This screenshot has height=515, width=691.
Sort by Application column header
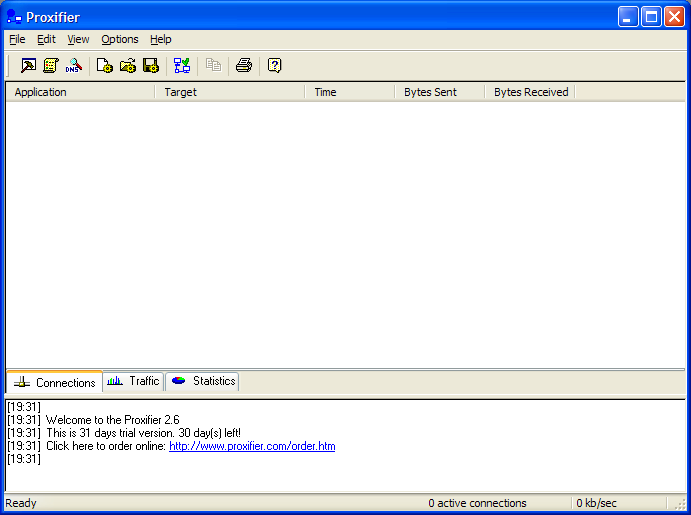pyautogui.click(x=81, y=92)
